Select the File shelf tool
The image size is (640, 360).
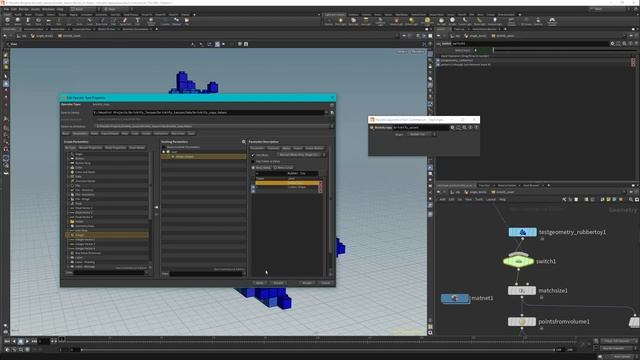pyautogui.click(x=187, y=21)
